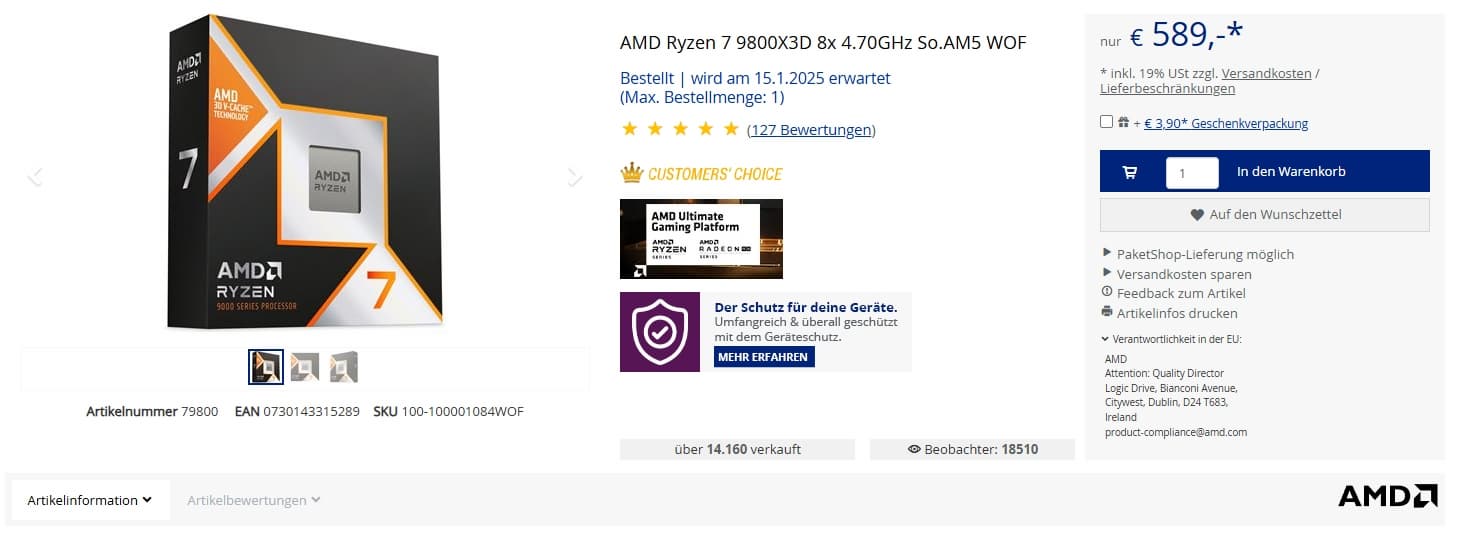
Task: Enable the Geschenkverpackung checkbox
Action: tap(1106, 122)
